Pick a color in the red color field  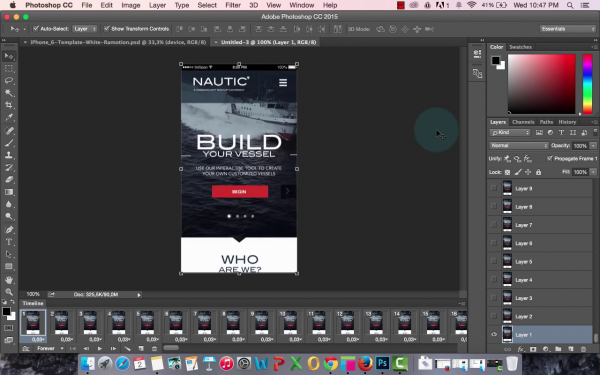[541, 84]
